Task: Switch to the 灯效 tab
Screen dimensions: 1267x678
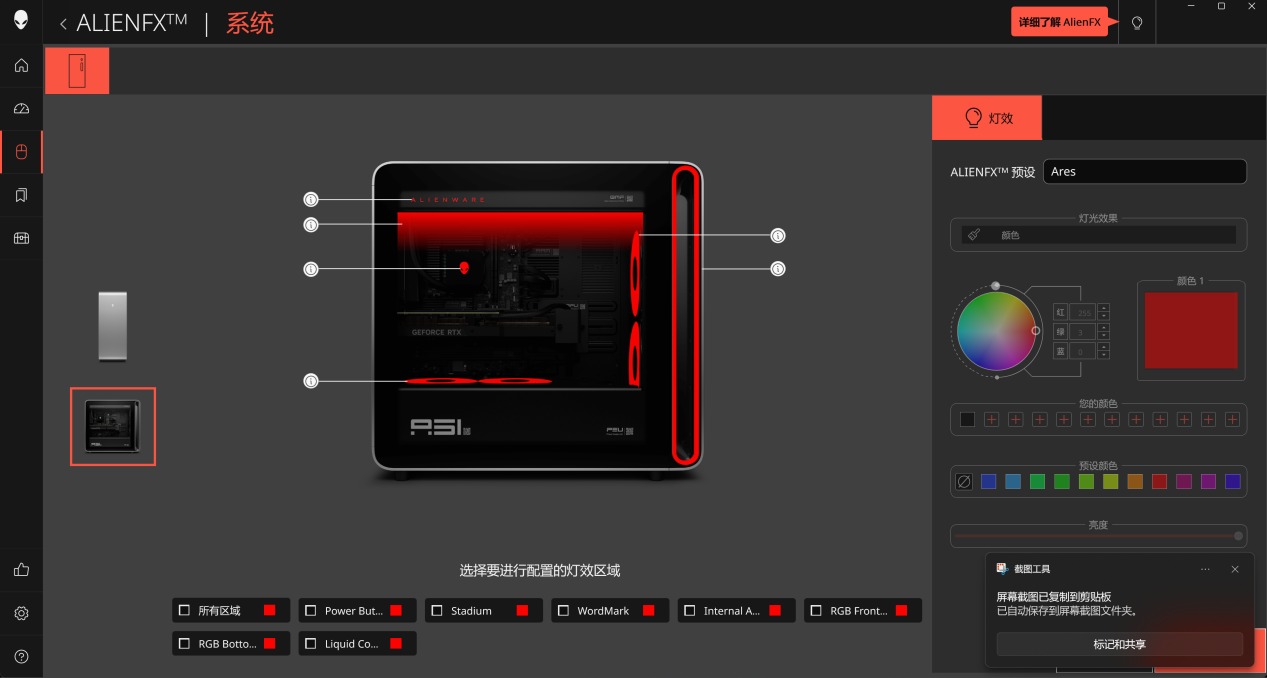Action: (987, 118)
